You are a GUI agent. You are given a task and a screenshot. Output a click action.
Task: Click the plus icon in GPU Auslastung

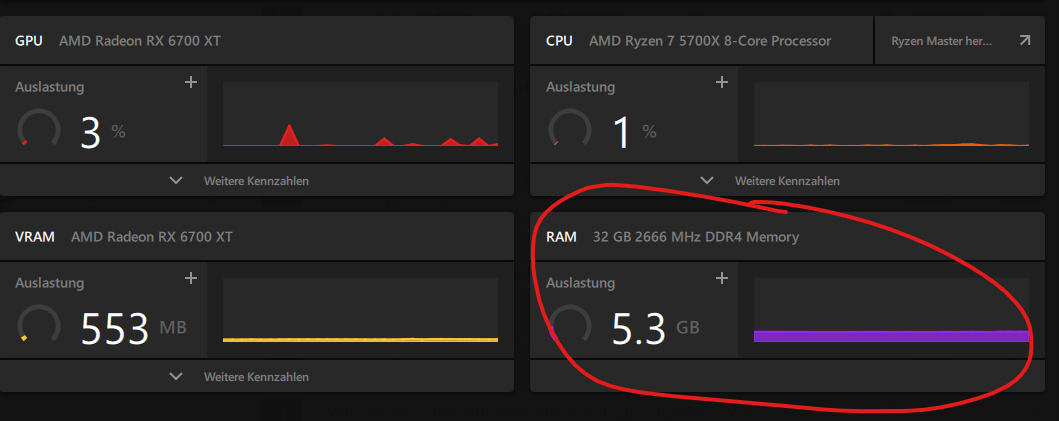191,82
